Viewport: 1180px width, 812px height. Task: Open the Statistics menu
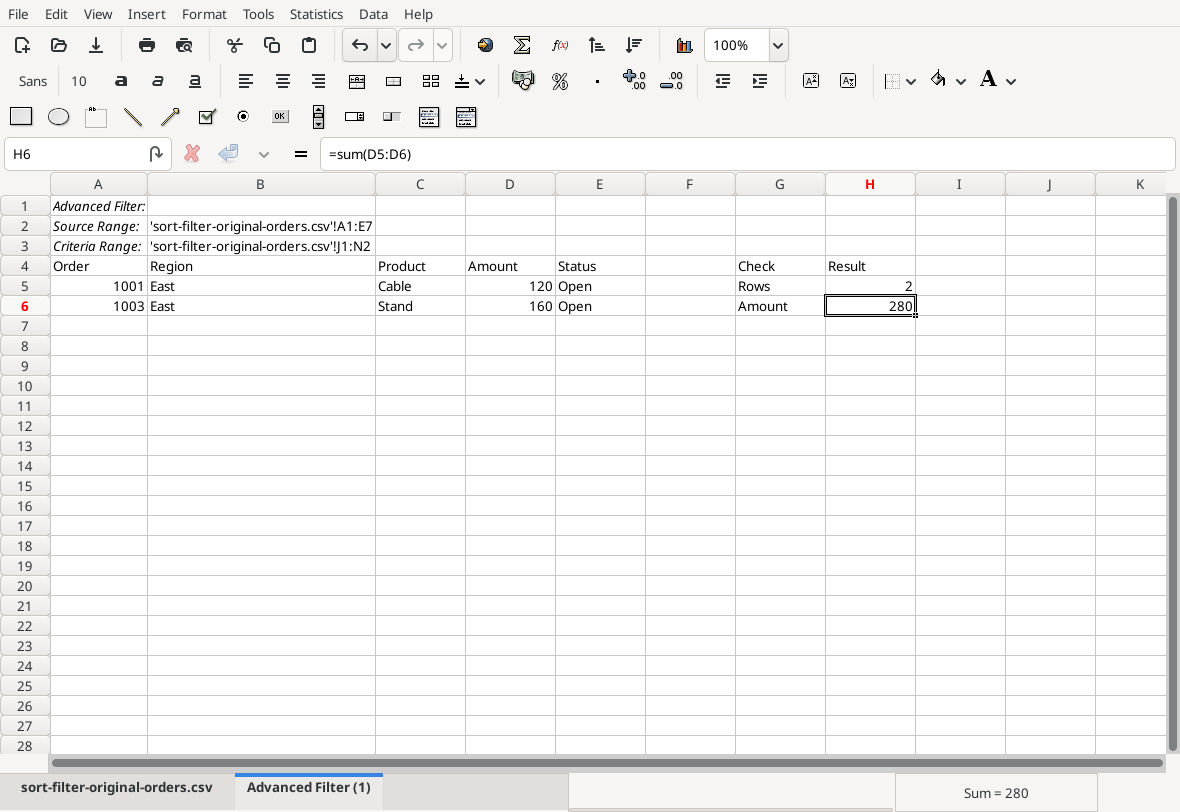[316, 14]
